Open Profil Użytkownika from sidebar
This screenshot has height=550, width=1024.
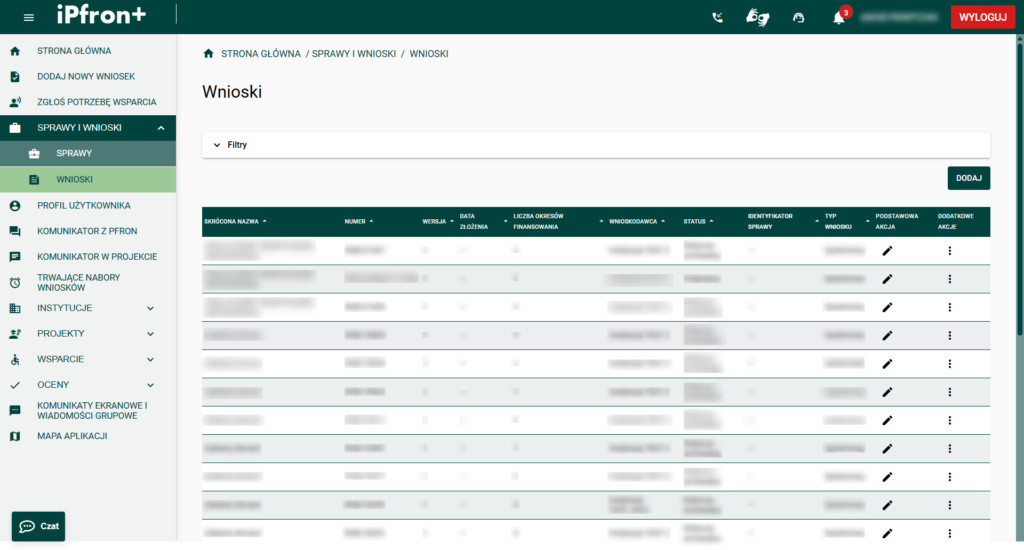point(84,206)
